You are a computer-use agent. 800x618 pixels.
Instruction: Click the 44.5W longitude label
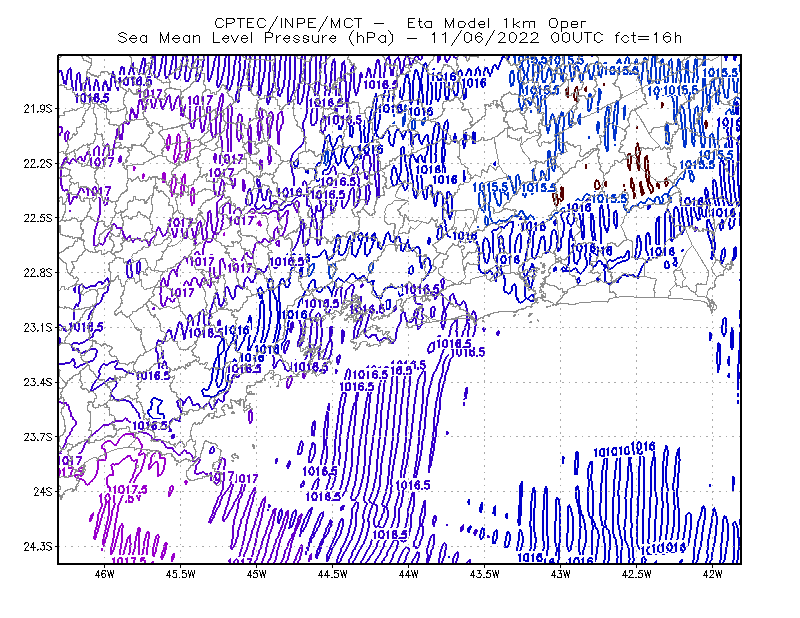tap(333, 574)
